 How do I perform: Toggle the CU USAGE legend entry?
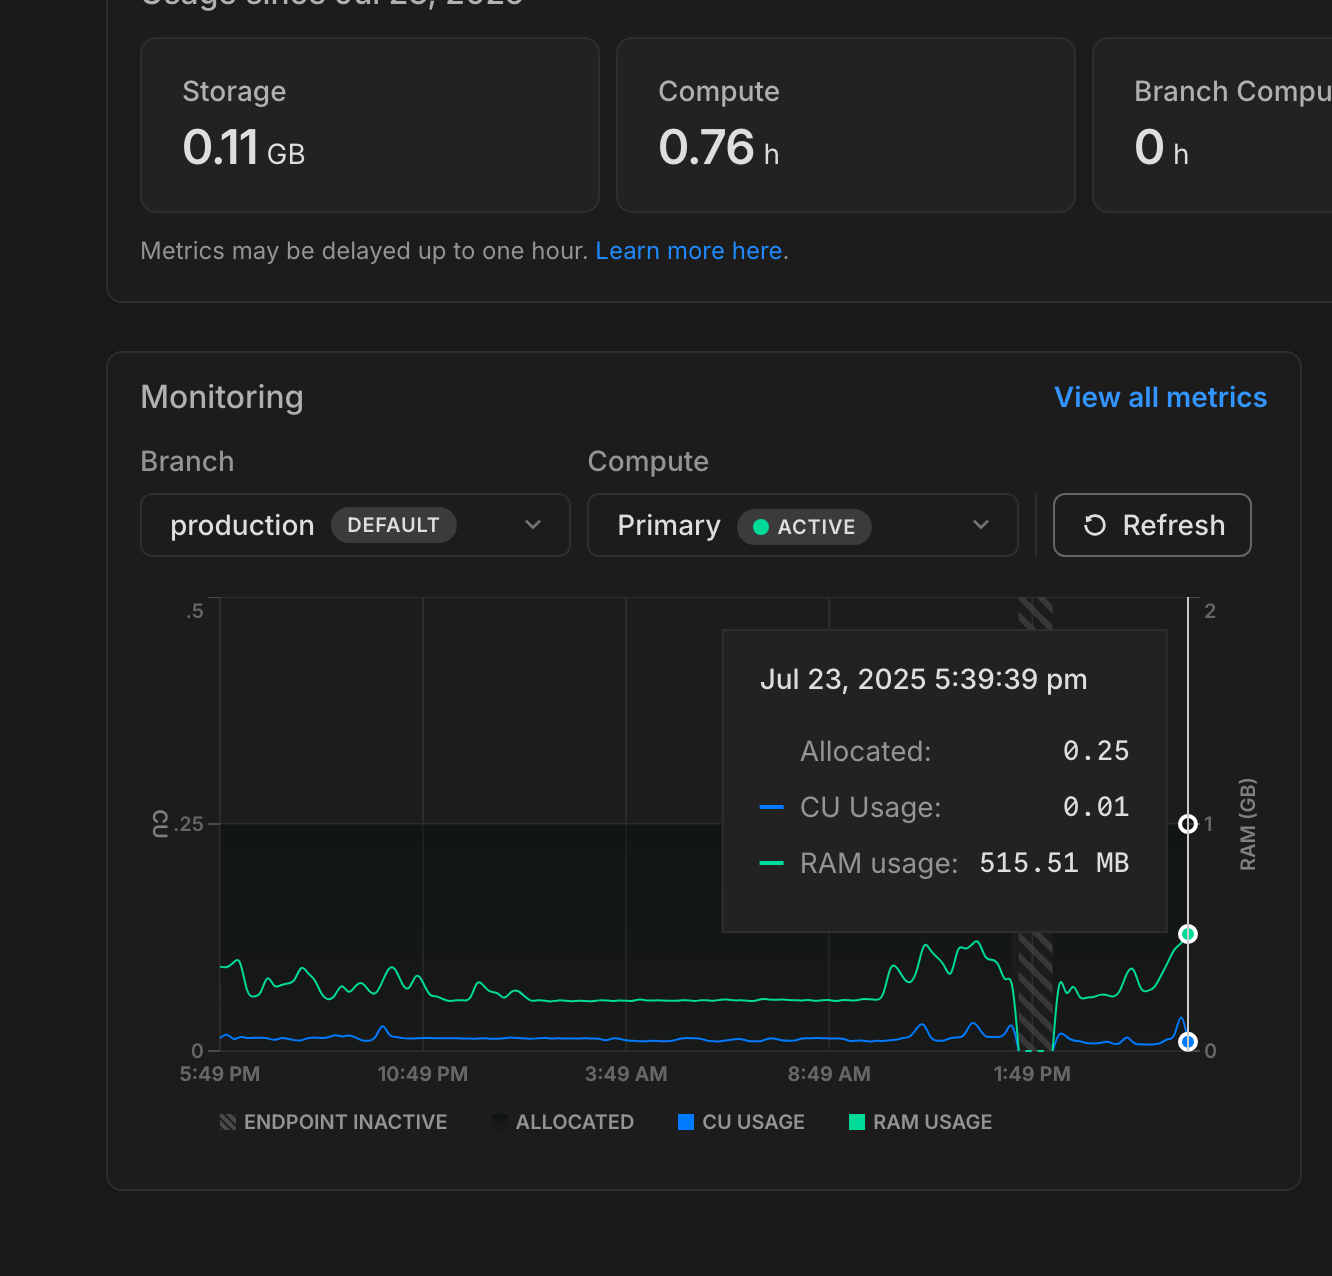coord(741,1122)
